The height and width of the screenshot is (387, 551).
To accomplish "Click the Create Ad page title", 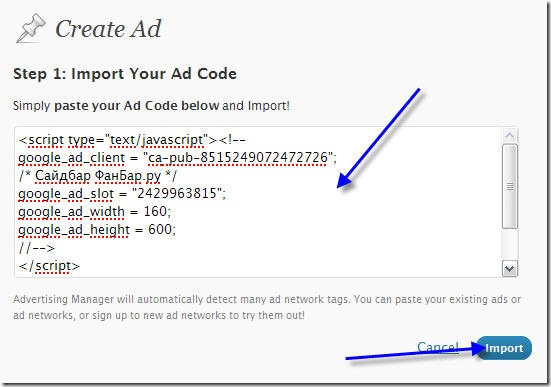I will point(108,28).
